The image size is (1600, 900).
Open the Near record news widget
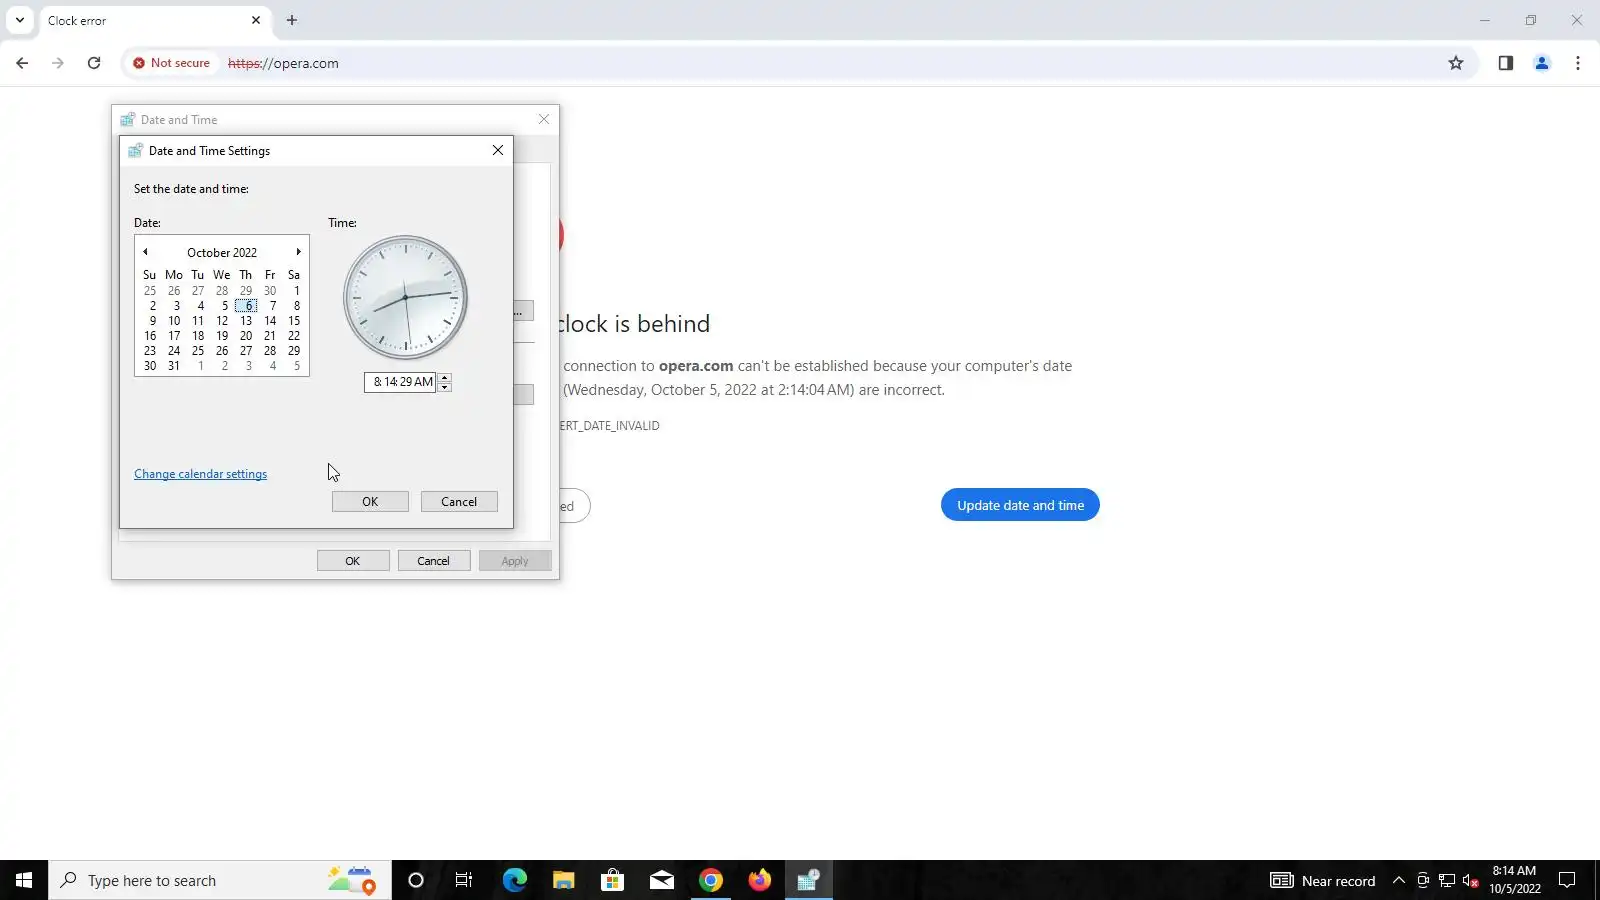tap(1322, 880)
